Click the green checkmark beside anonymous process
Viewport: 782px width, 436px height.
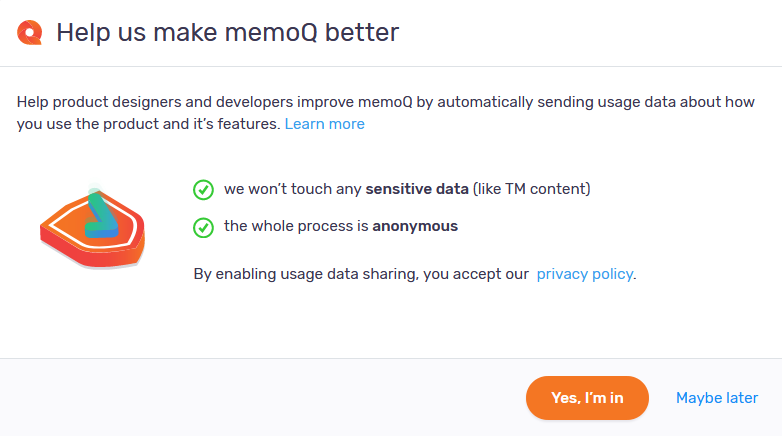(x=203, y=227)
